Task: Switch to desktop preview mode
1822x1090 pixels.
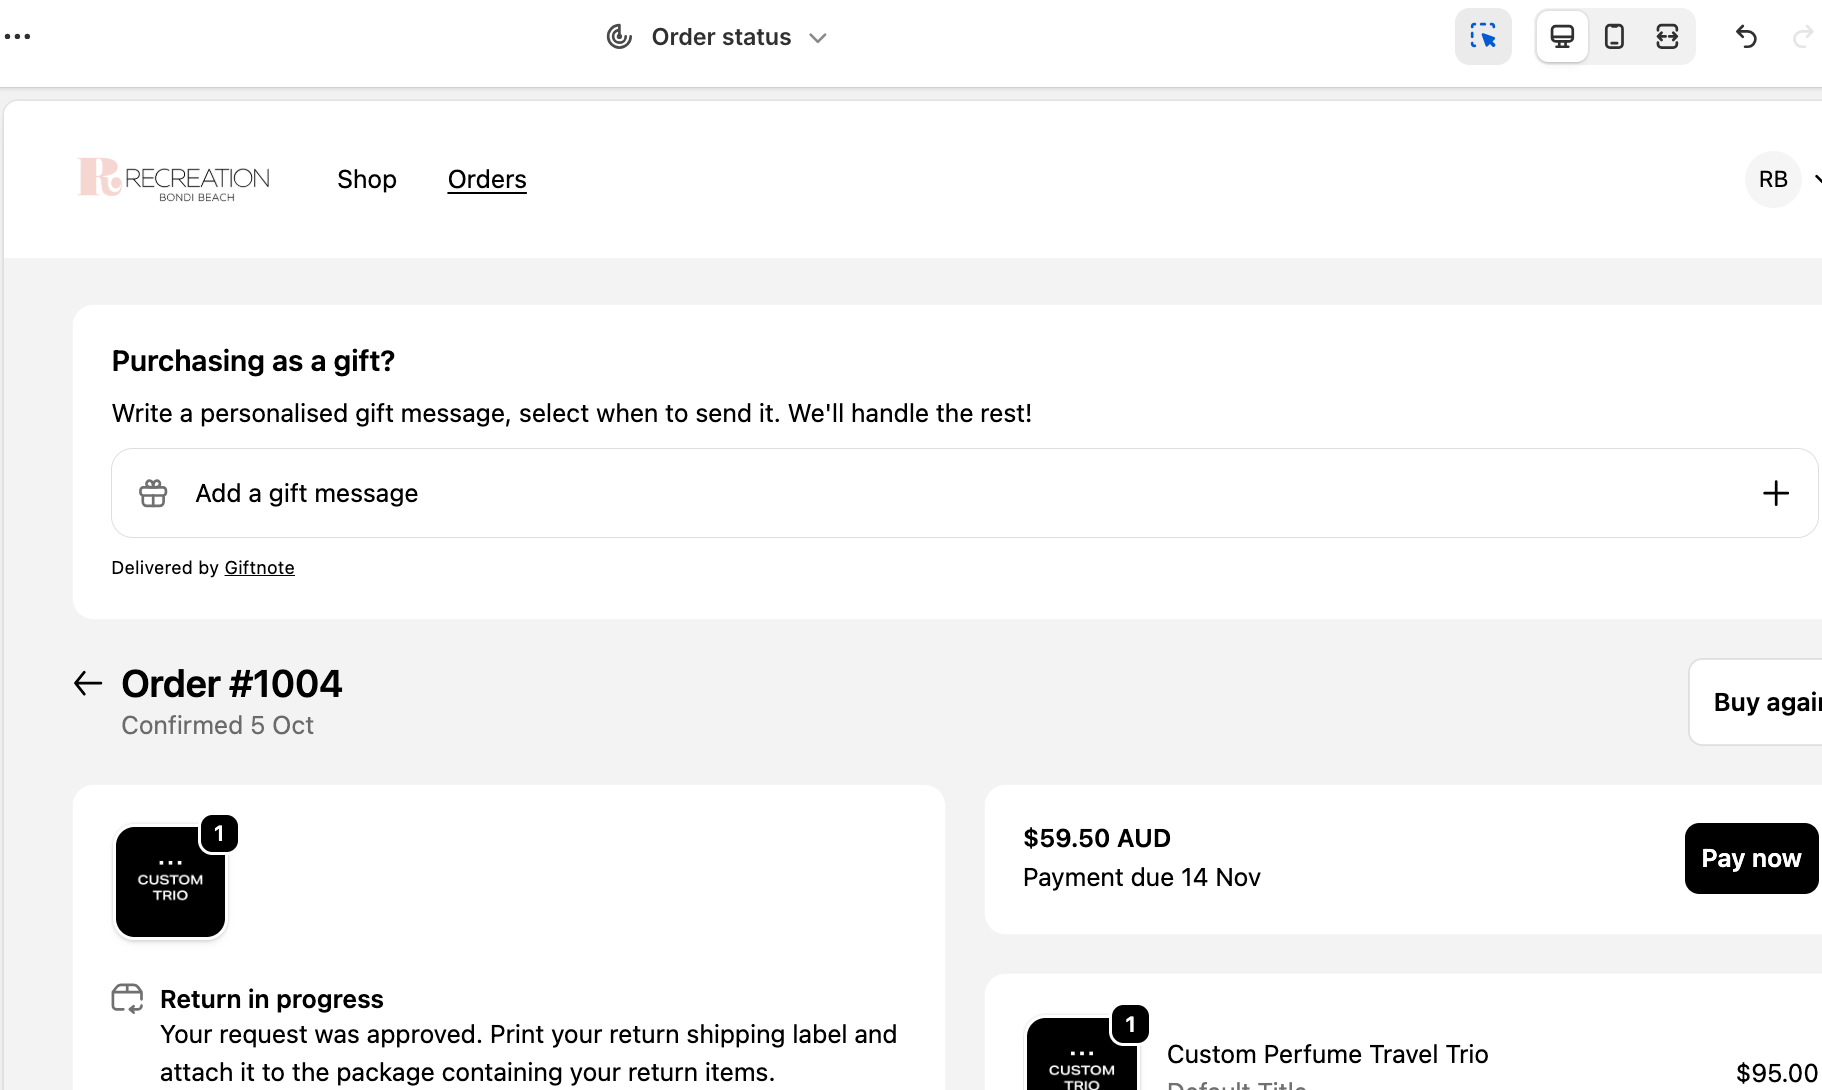Action: (x=1562, y=37)
